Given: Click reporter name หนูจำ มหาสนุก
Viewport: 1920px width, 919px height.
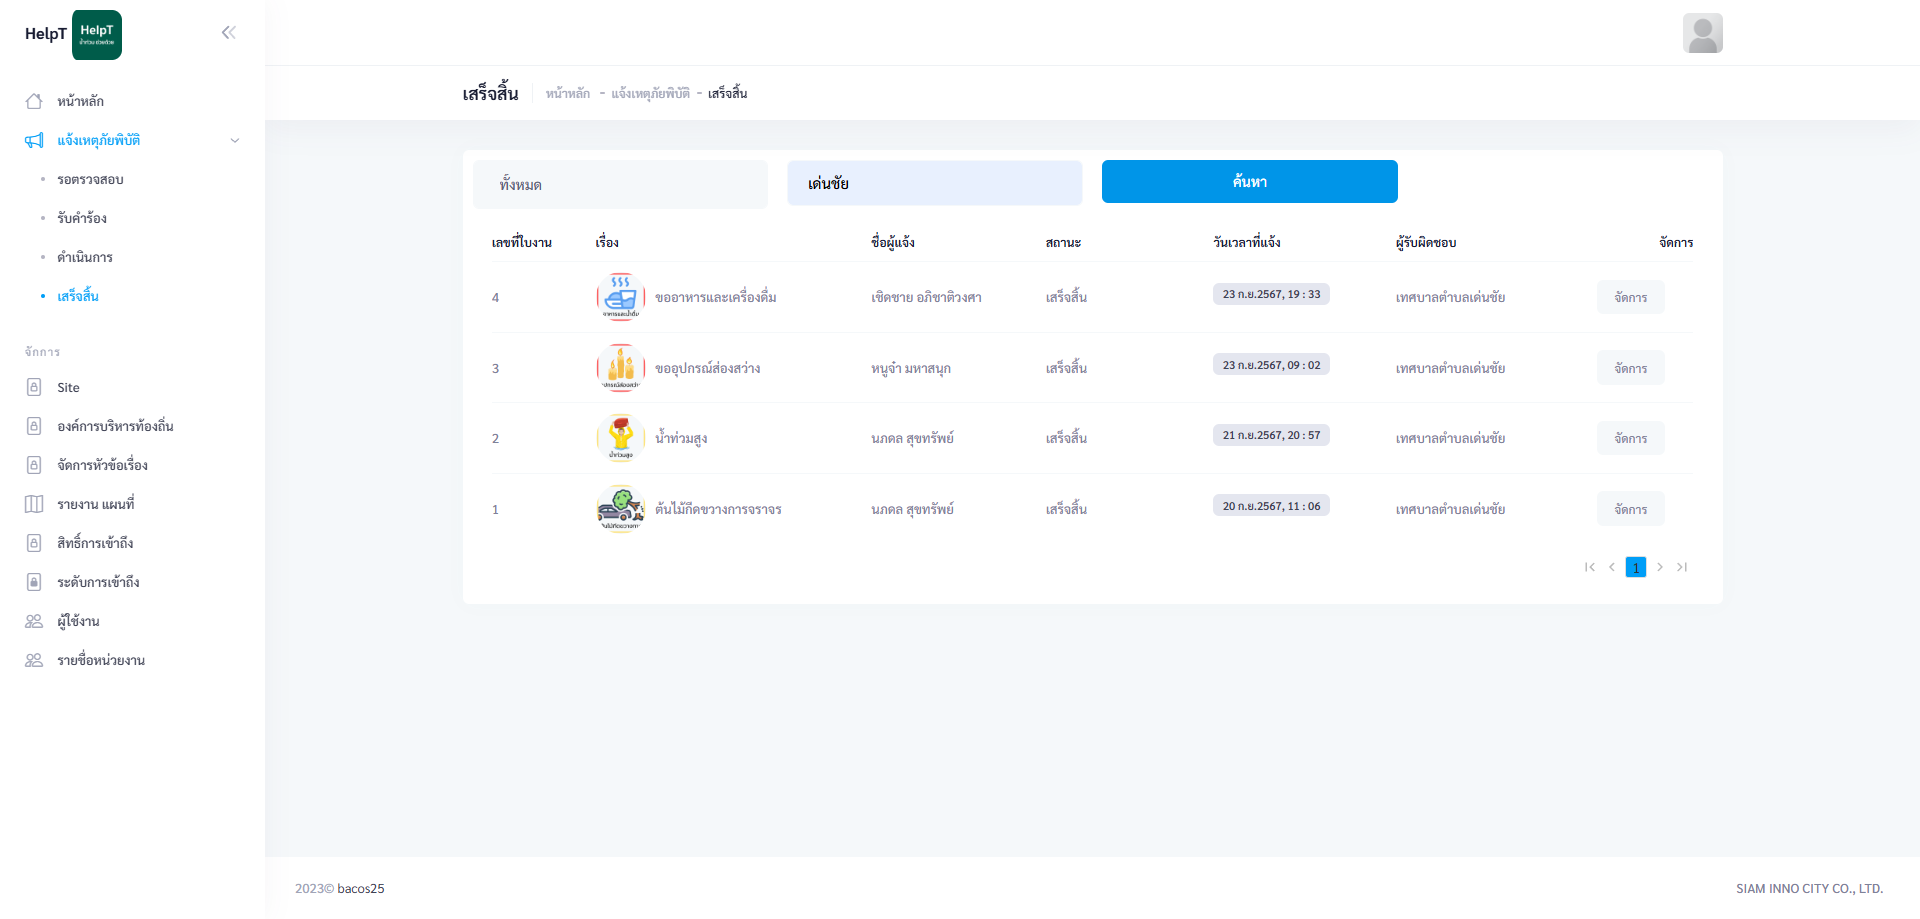Looking at the screenshot, I should pos(911,368).
